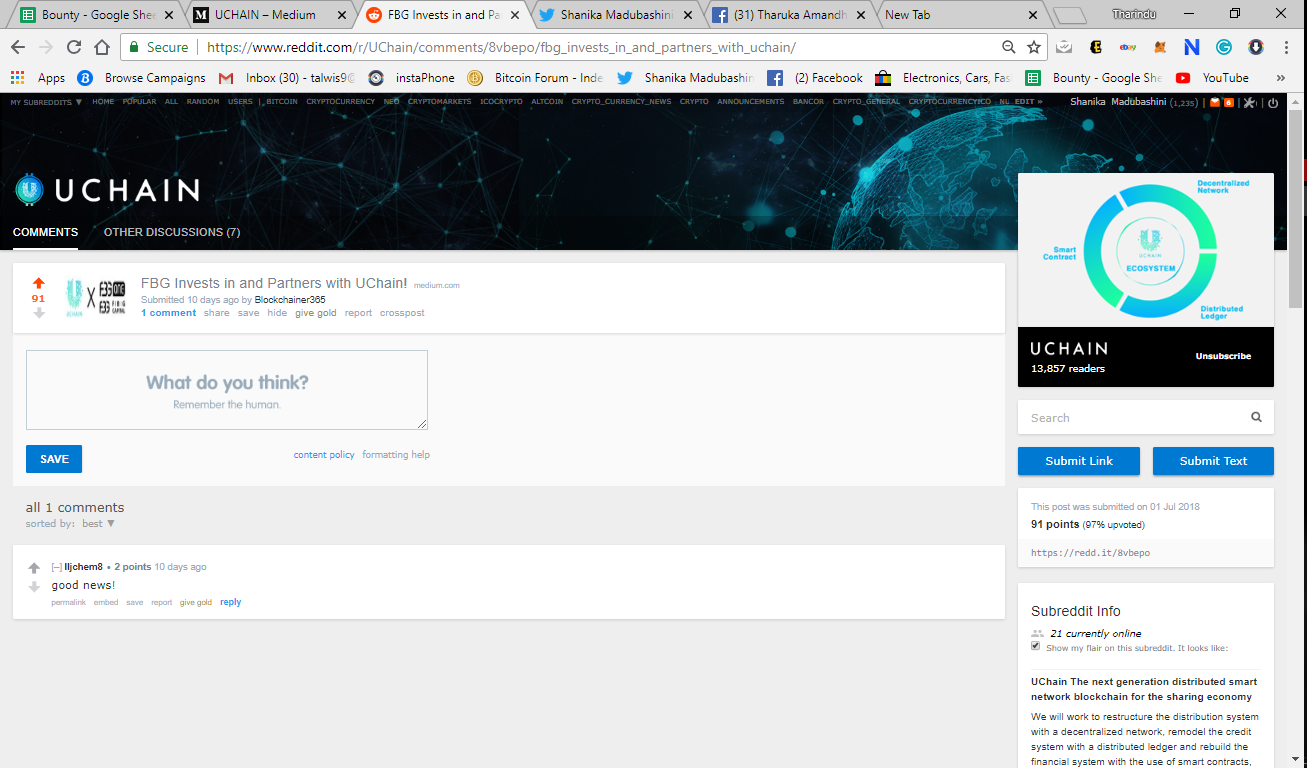
Task: Show more bookmarks with the chevron
Action: 1281,78
